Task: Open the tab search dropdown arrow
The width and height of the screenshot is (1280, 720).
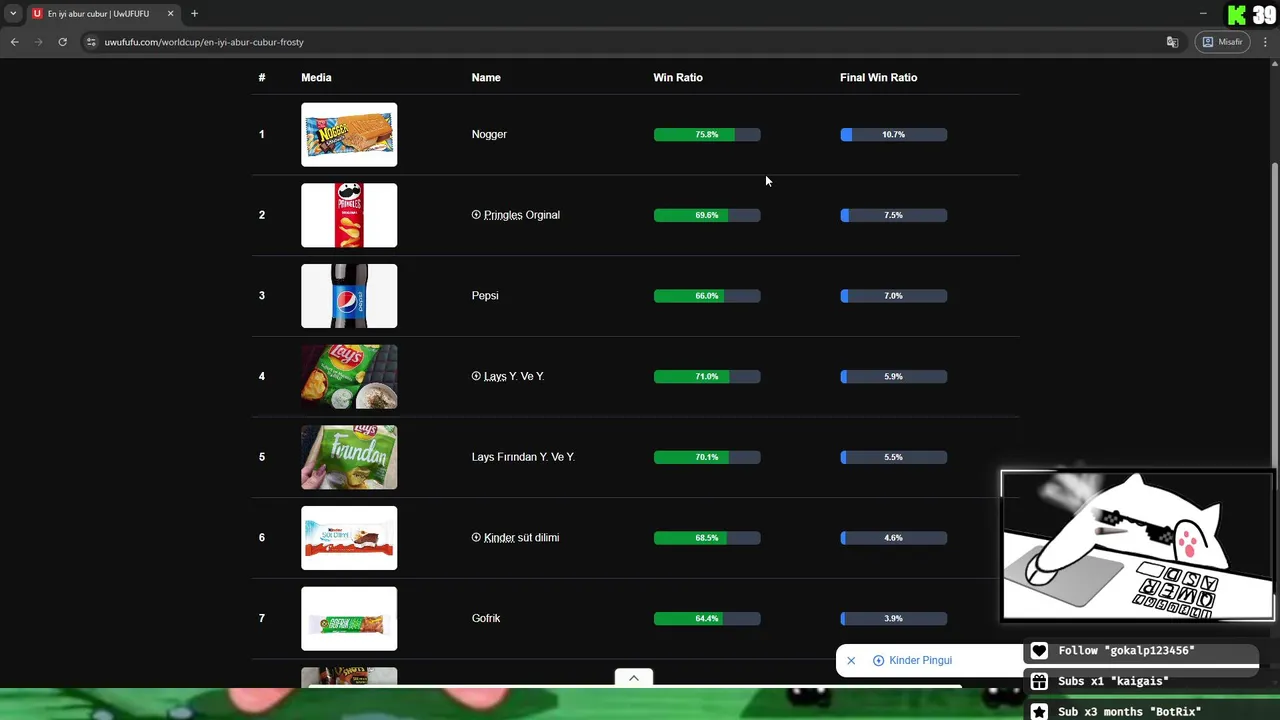Action: (13, 14)
